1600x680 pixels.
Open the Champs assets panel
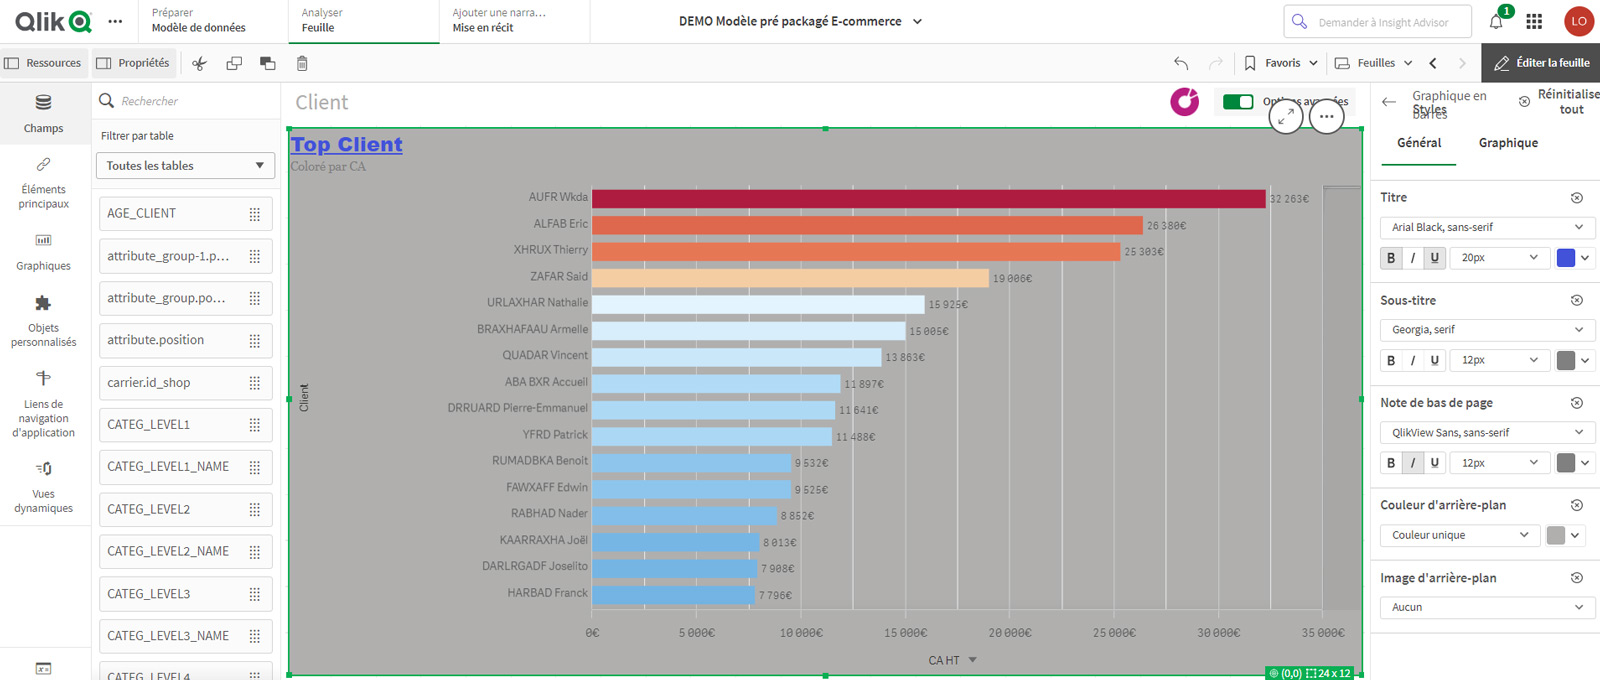tap(43, 114)
